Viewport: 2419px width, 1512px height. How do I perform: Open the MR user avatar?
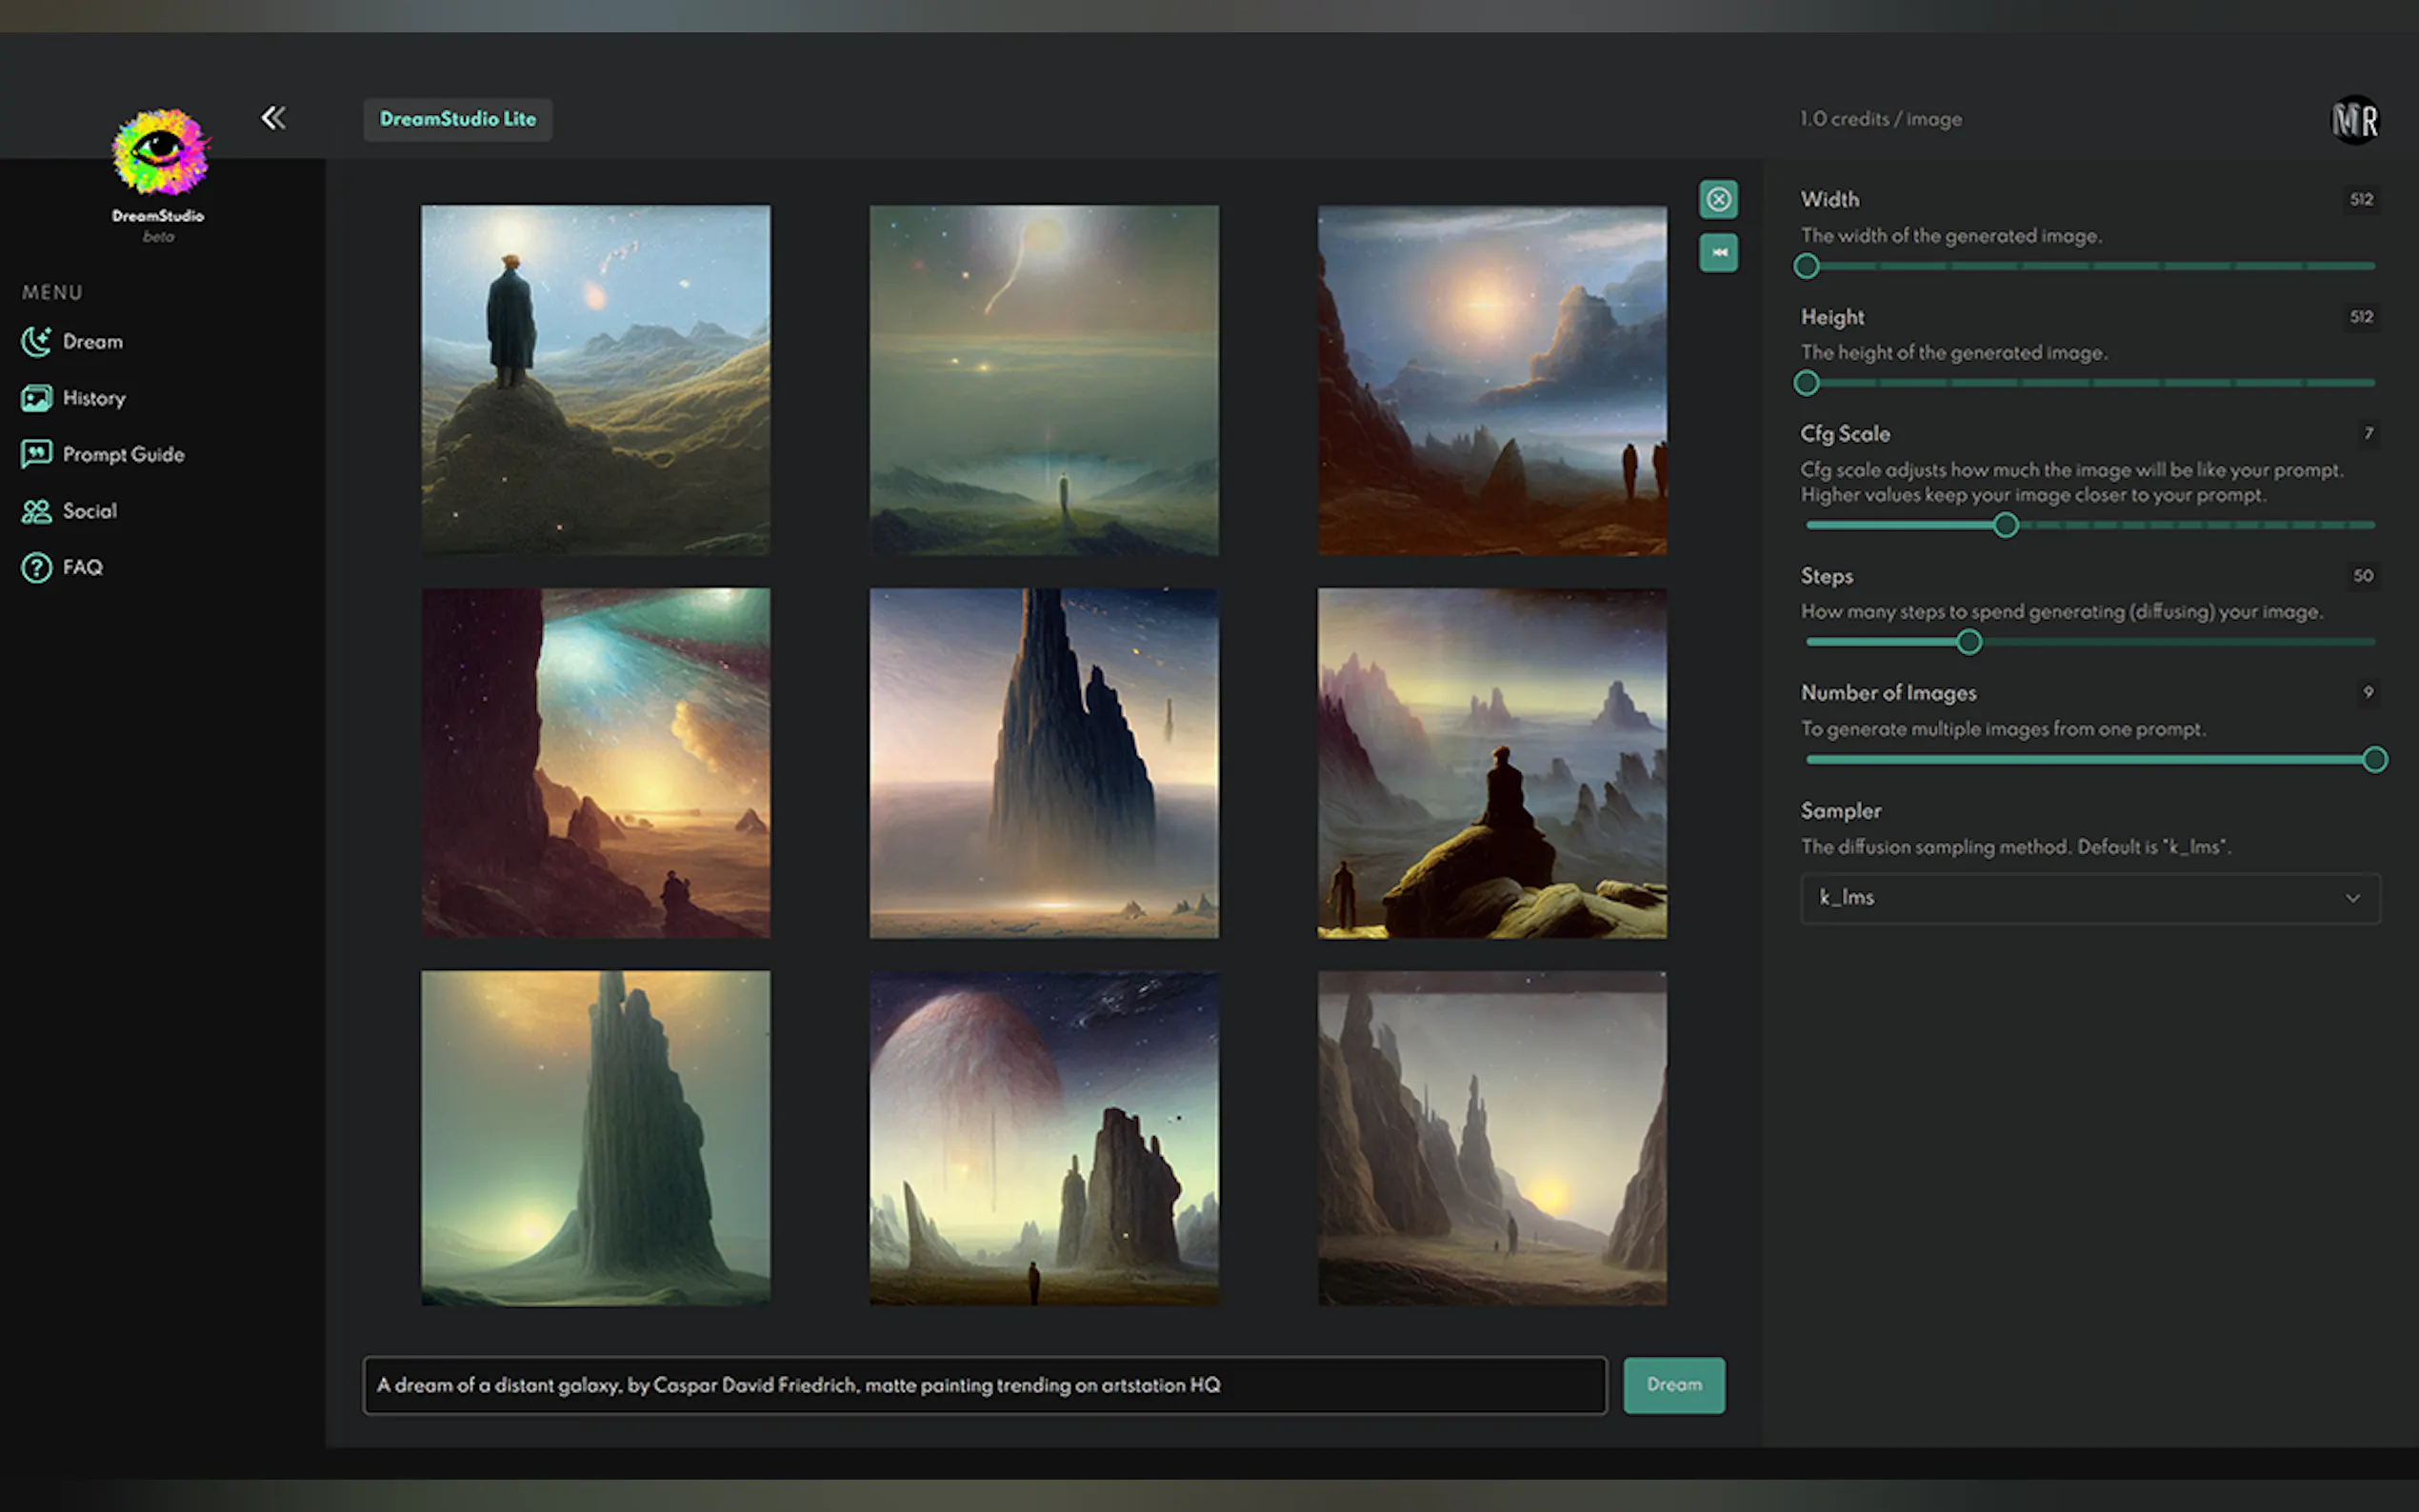(x=2355, y=121)
